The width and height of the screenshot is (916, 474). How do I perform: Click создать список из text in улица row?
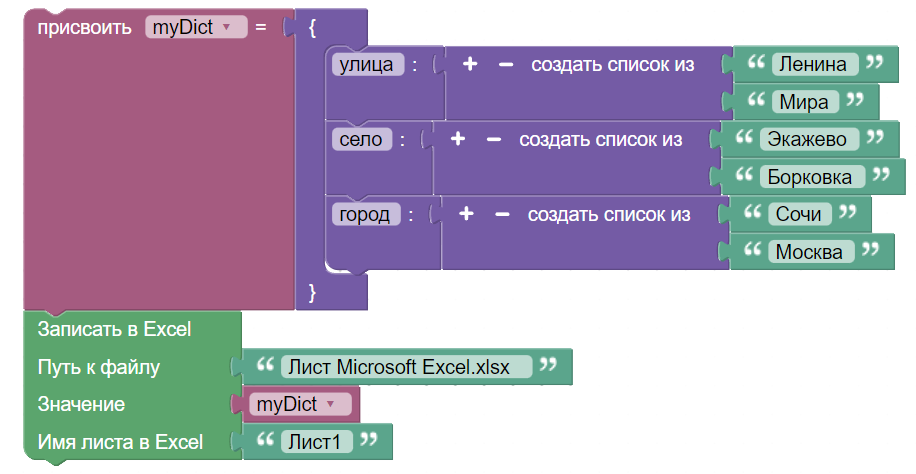[x=612, y=64]
